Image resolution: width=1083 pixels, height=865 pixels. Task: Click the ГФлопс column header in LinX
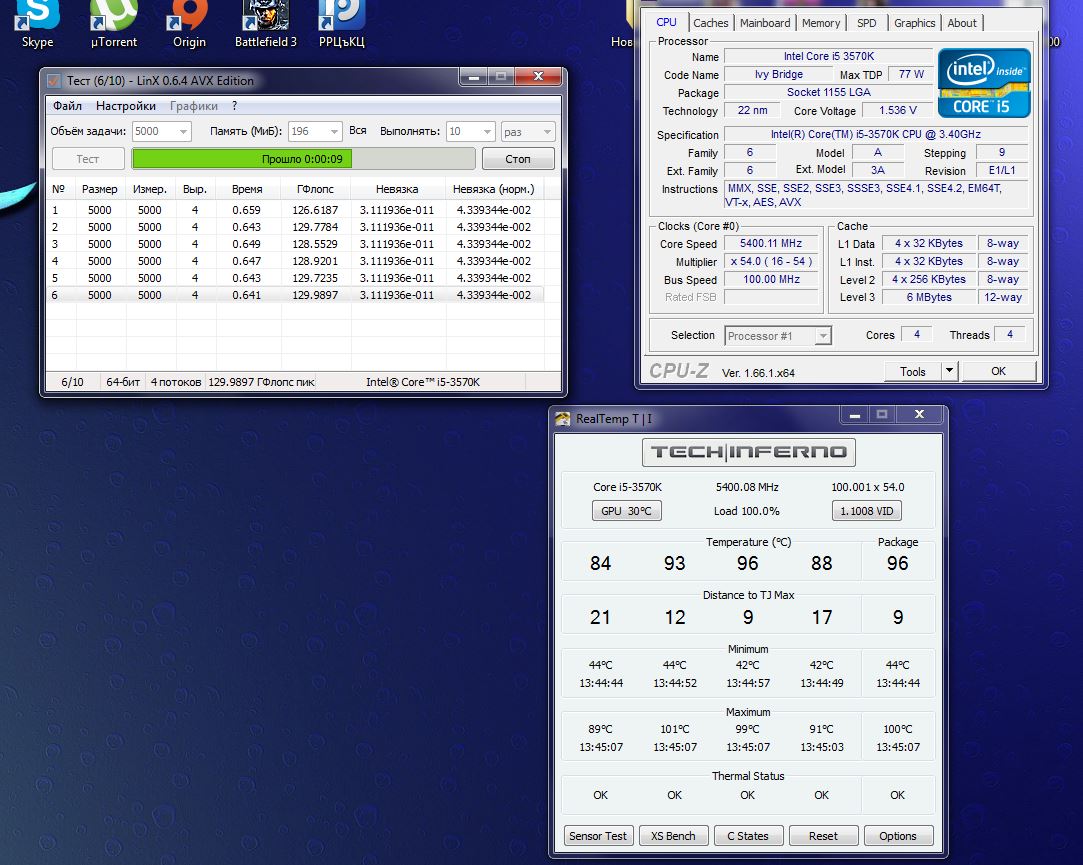tap(315, 189)
